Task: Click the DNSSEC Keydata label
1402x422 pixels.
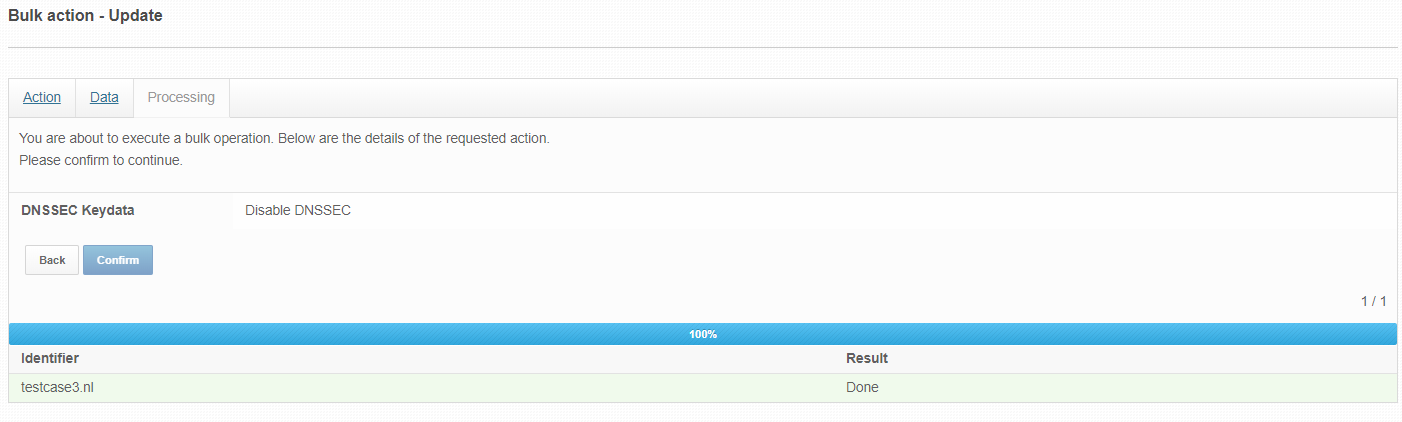Action: (x=78, y=210)
